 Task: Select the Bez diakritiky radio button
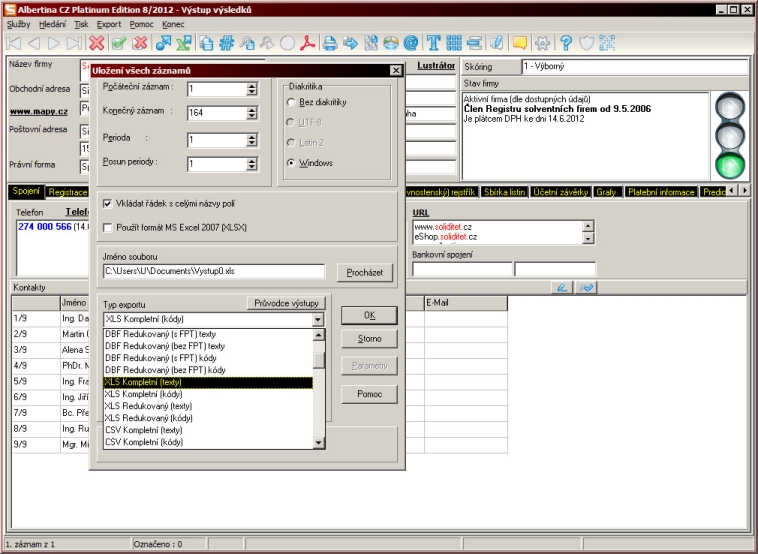[291, 102]
